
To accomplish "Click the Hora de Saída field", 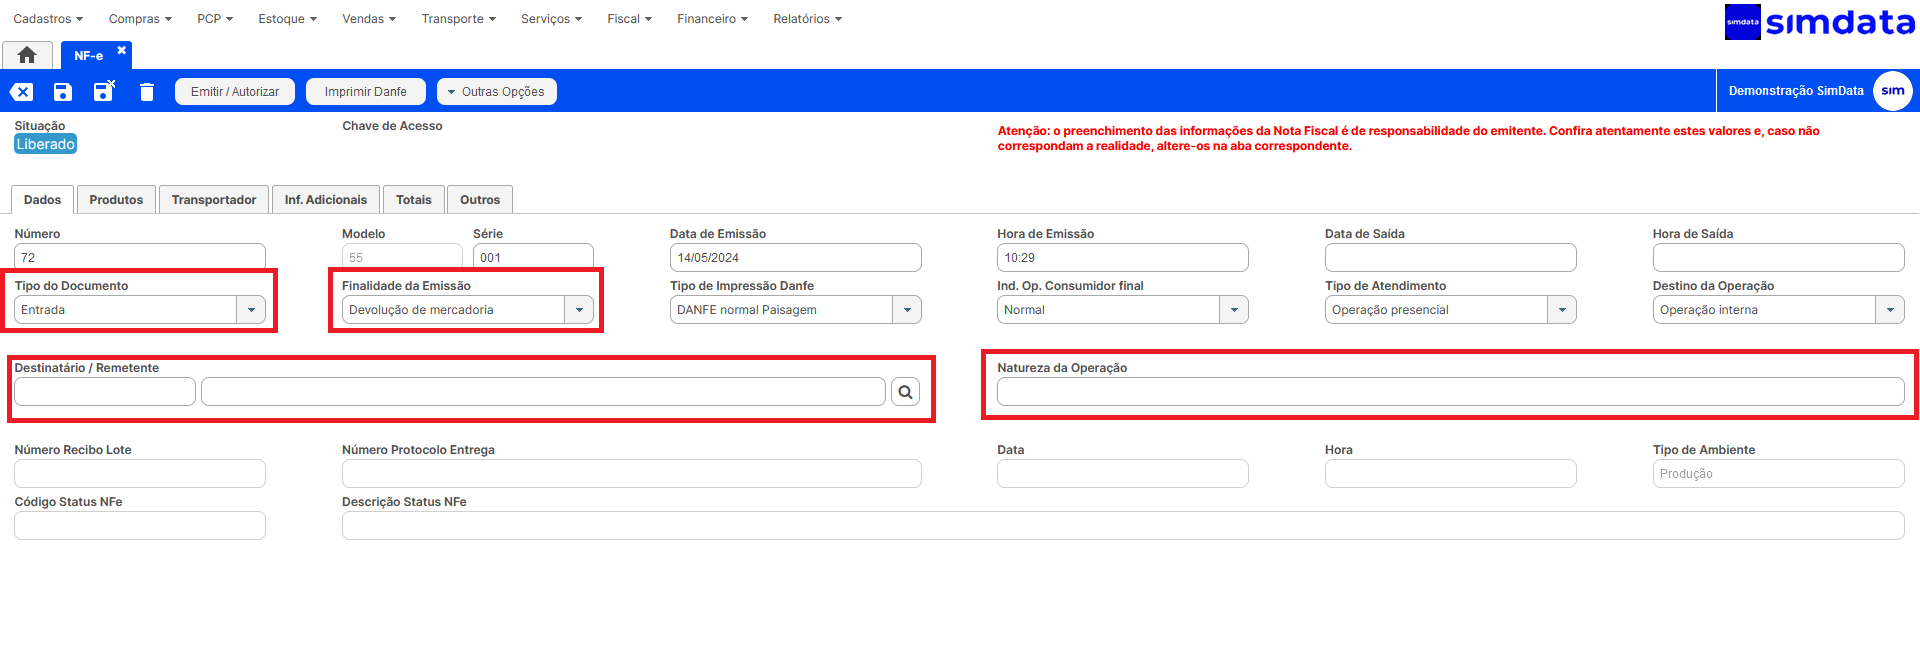I will 1779,258.
